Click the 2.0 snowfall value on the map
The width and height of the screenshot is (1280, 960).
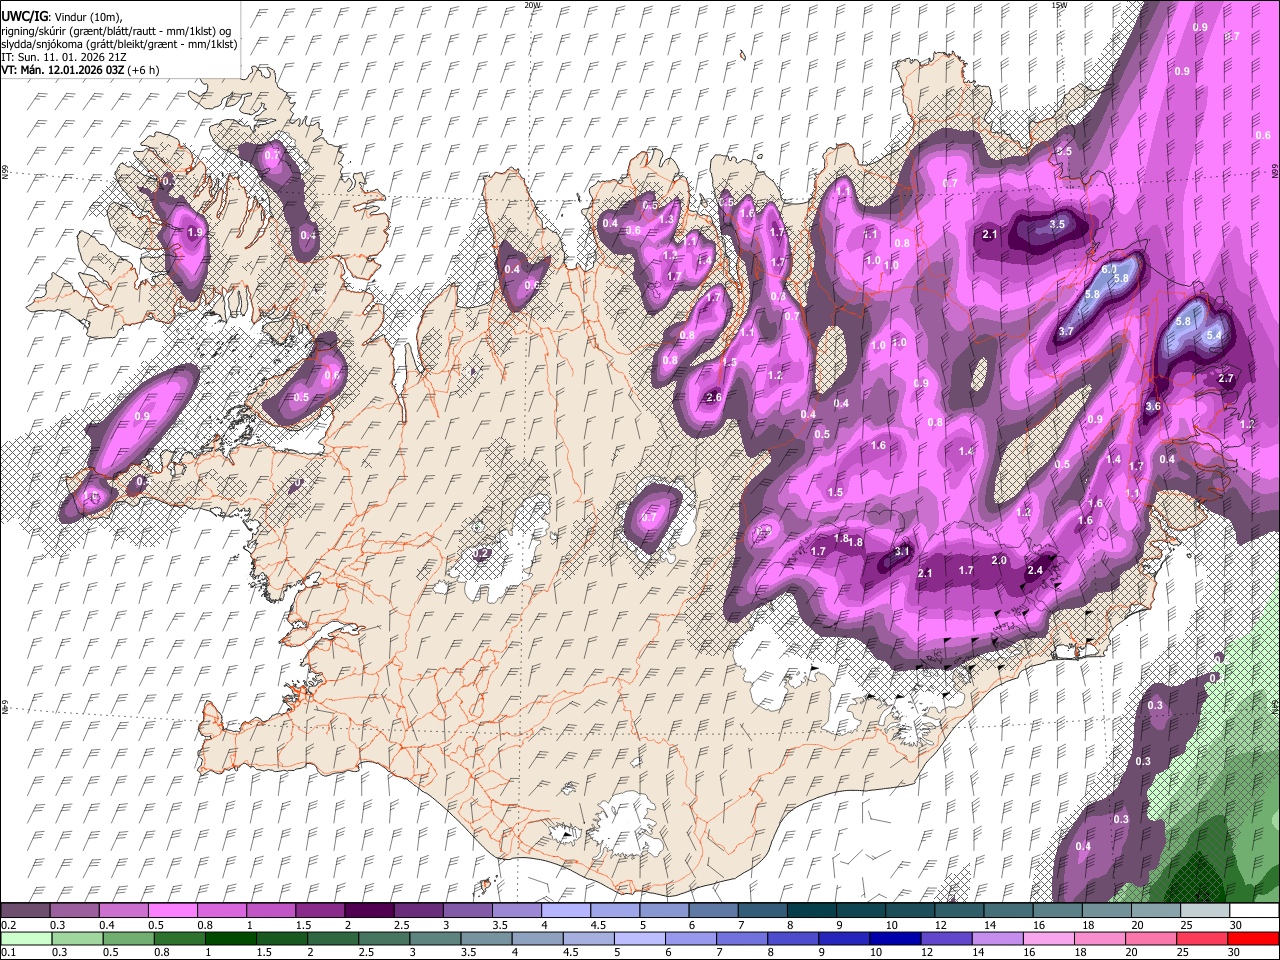998,560
